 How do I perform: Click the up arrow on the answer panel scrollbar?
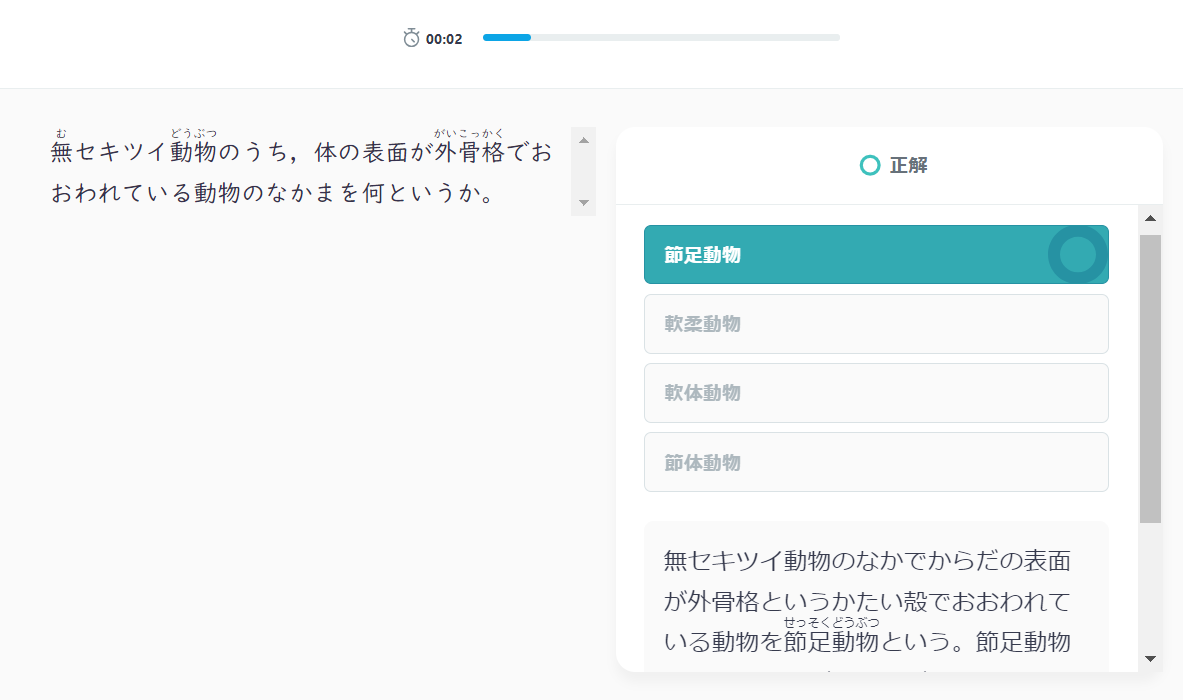tap(1150, 217)
